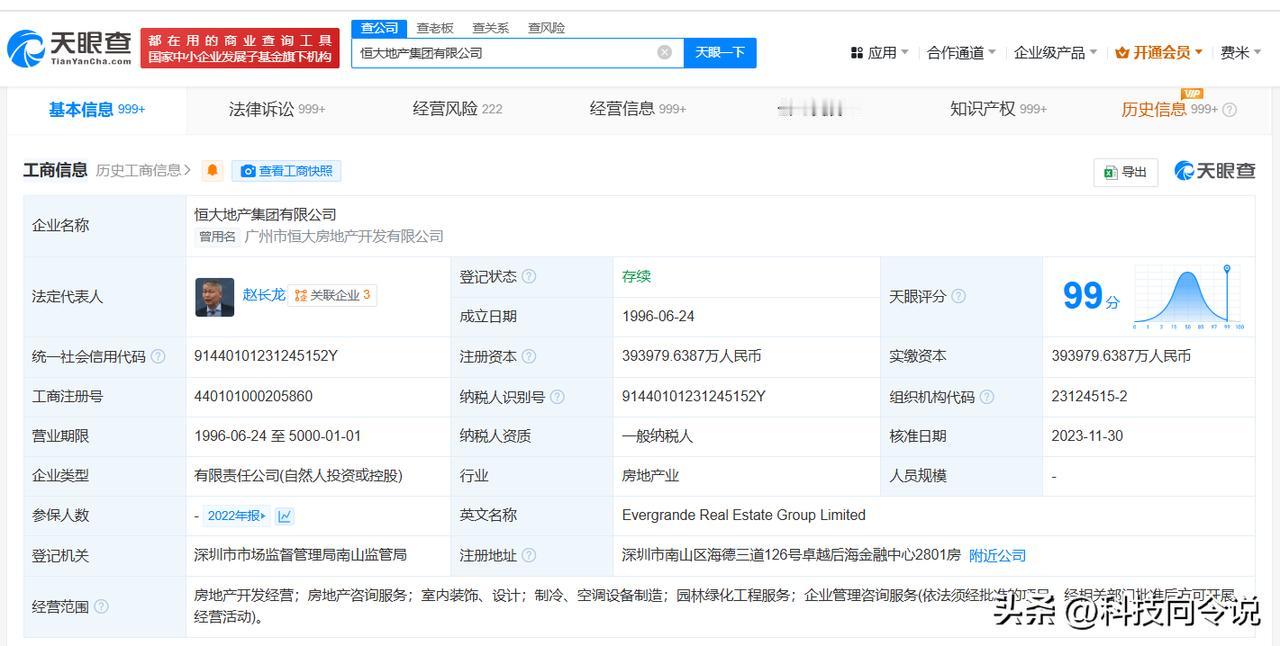Viewport: 1280px width, 646px height.
Task: Click 查看工商快照 button
Action: pos(286,171)
